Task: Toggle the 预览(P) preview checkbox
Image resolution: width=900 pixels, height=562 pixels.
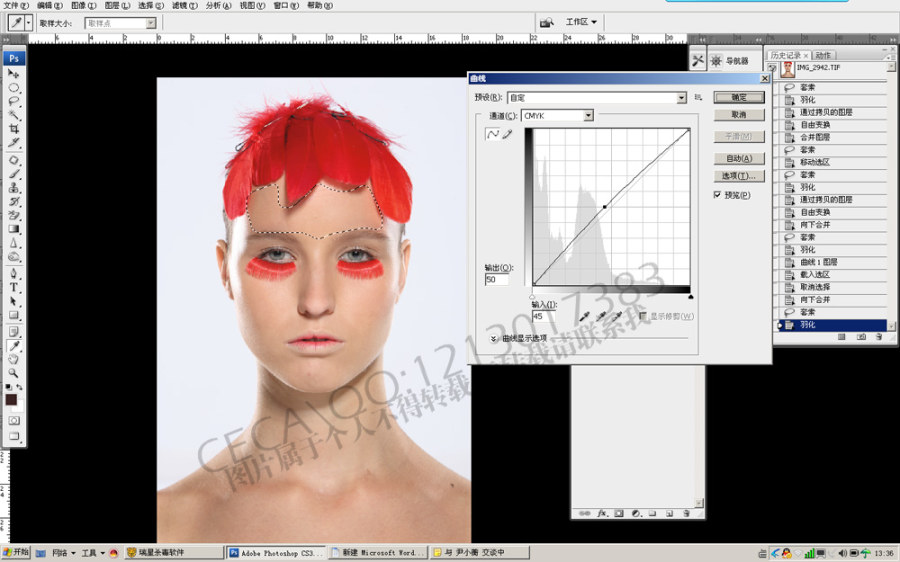Action: (717, 195)
